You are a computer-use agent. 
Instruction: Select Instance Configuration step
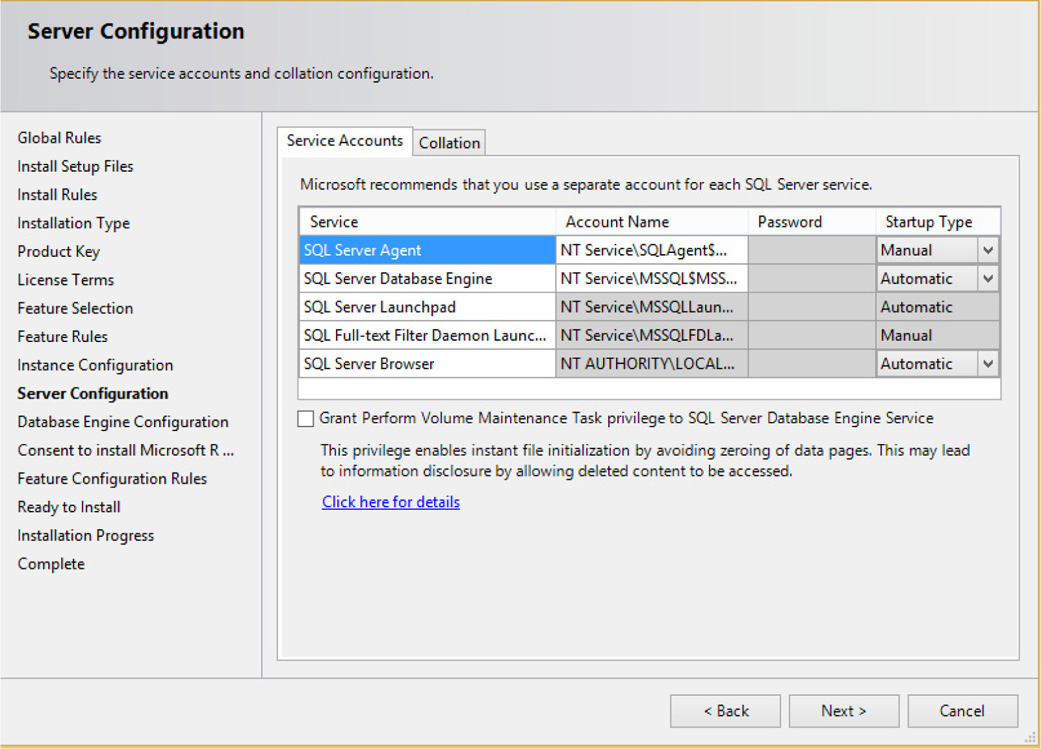[x=95, y=365]
